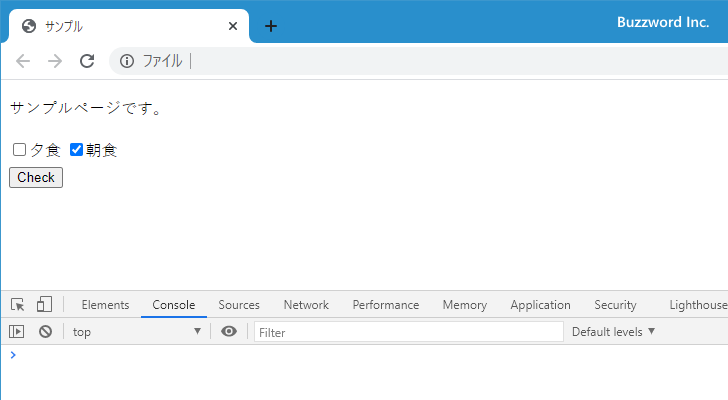The image size is (728, 400).
Task: Open the Elements panel tab
Action: pyautogui.click(x=105, y=305)
